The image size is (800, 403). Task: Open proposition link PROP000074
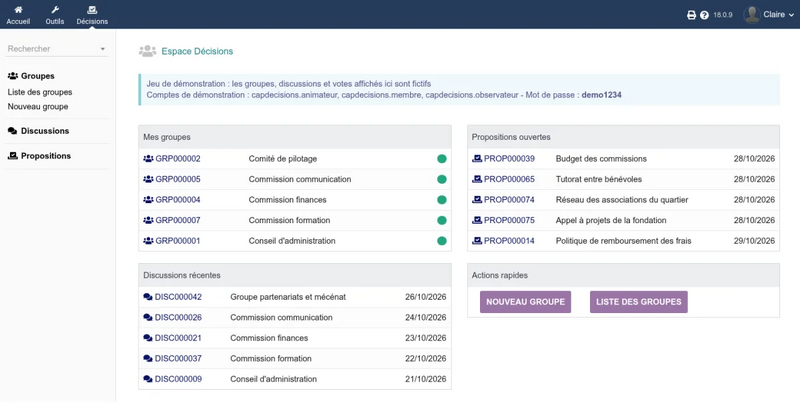(509, 199)
